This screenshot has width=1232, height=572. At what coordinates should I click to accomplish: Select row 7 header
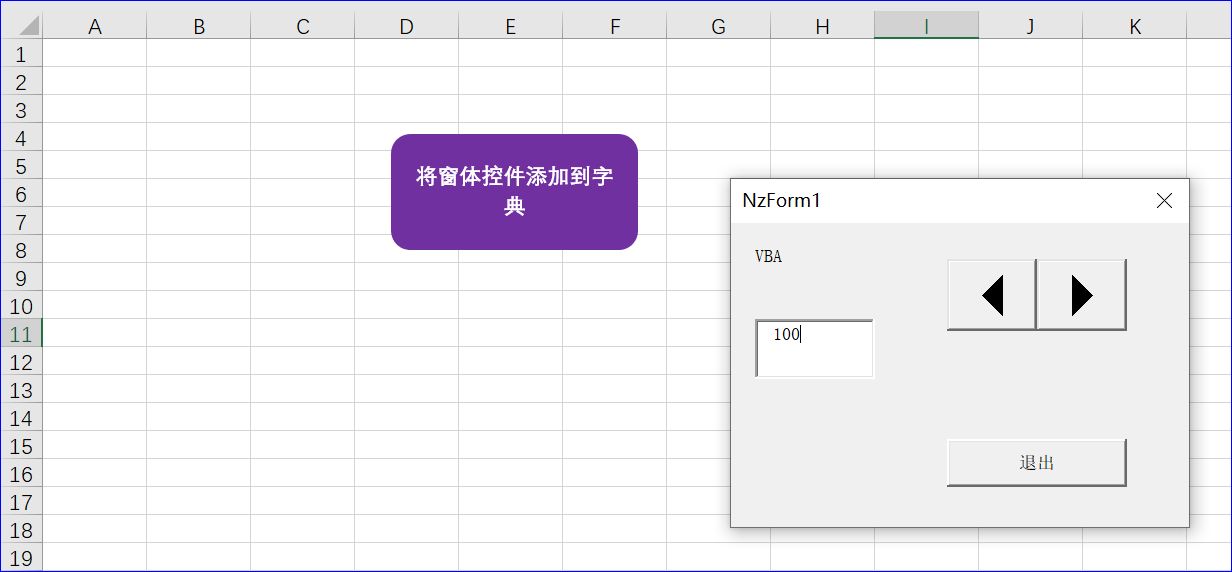pyautogui.click(x=21, y=221)
